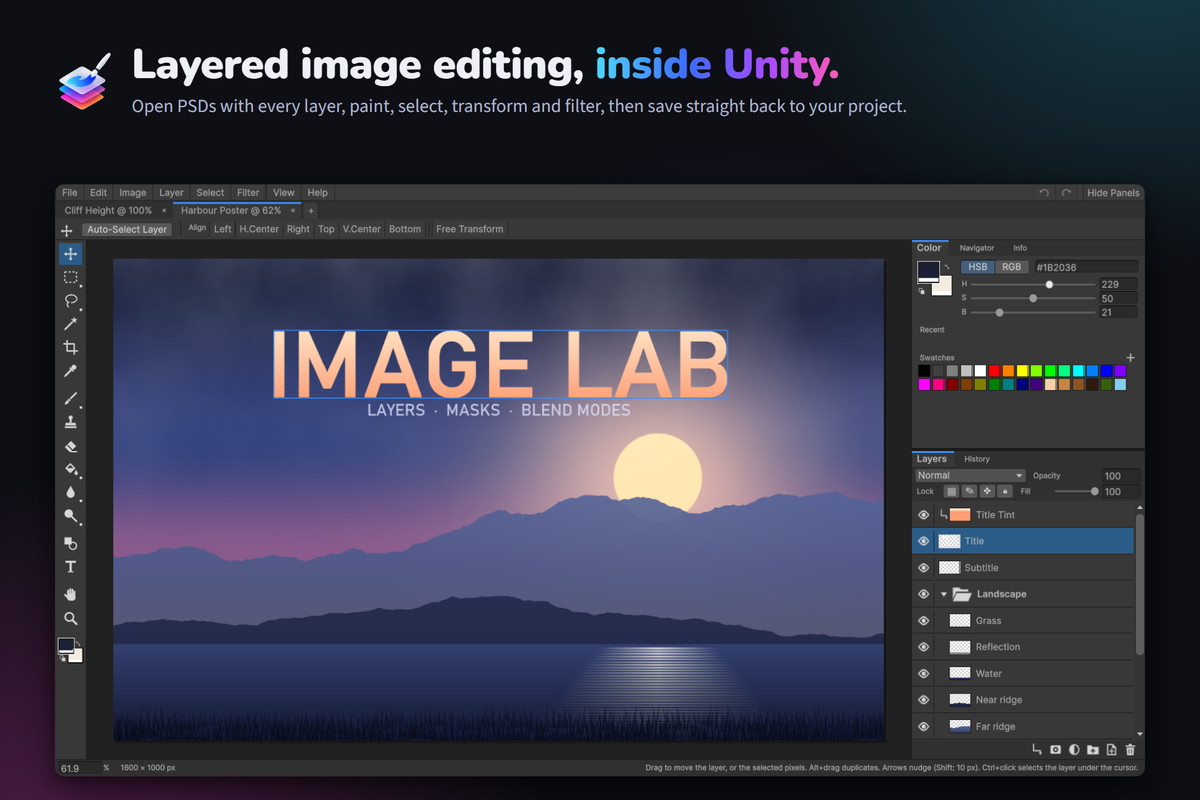1200x800 pixels.
Task: Create a new layer group folder
Action: 1093,749
